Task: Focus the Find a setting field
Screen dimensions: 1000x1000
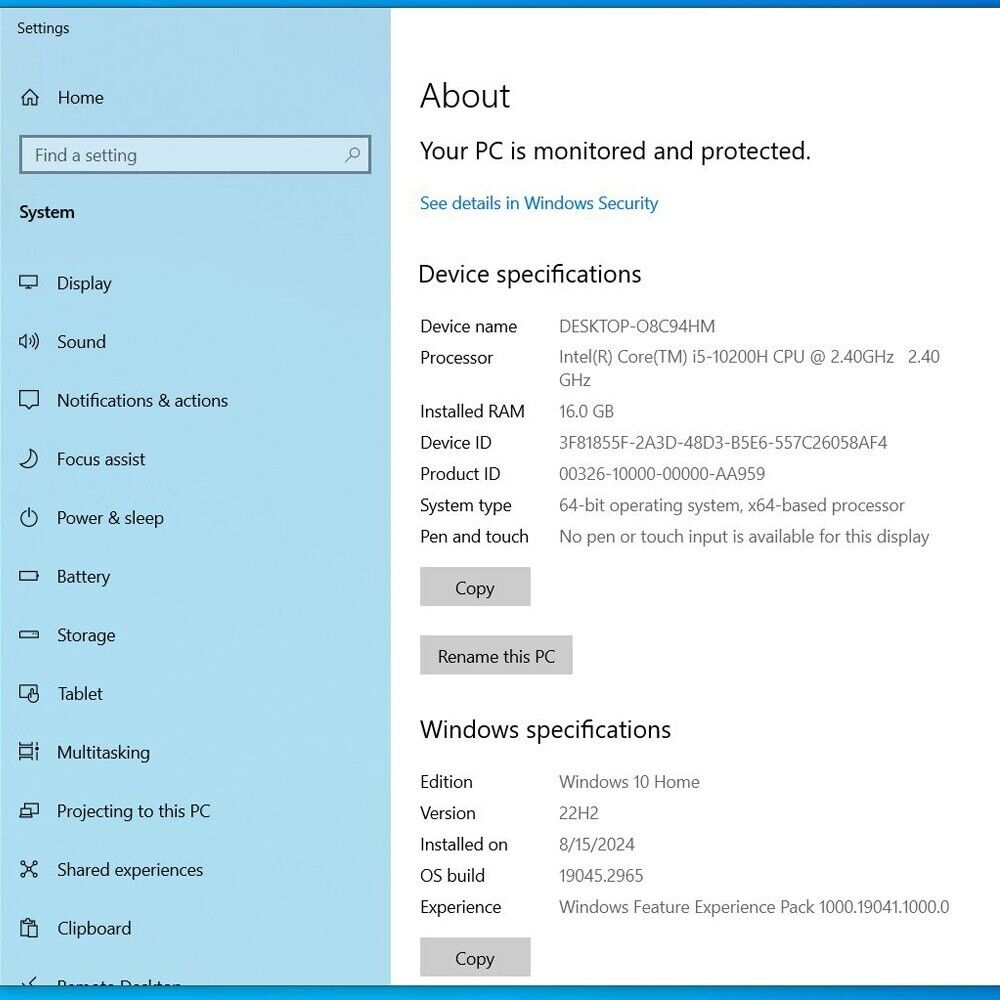Action: point(195,154)
